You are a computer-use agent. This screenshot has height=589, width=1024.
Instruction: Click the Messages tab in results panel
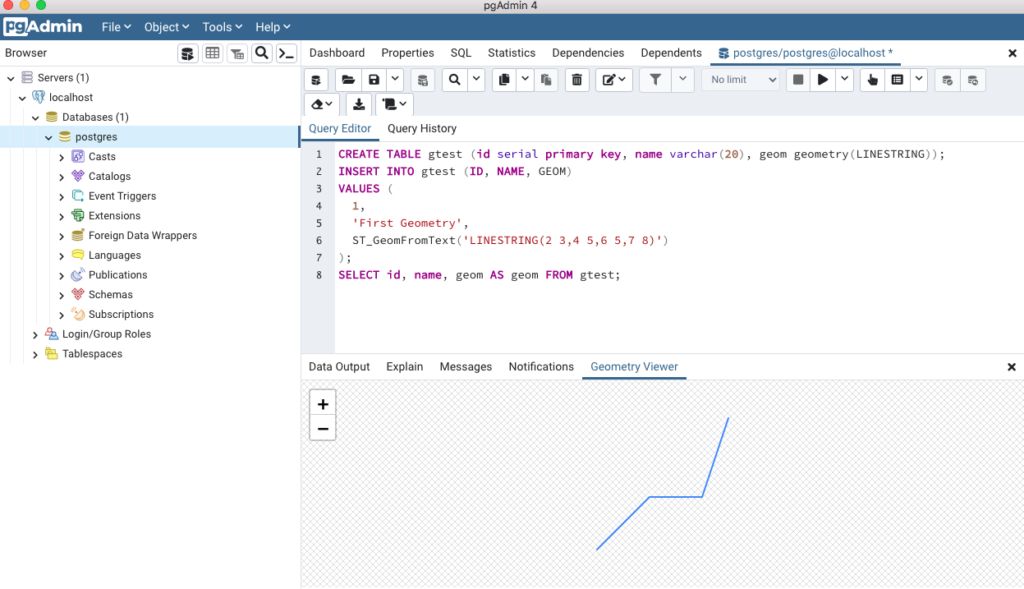tap(465, 367)
